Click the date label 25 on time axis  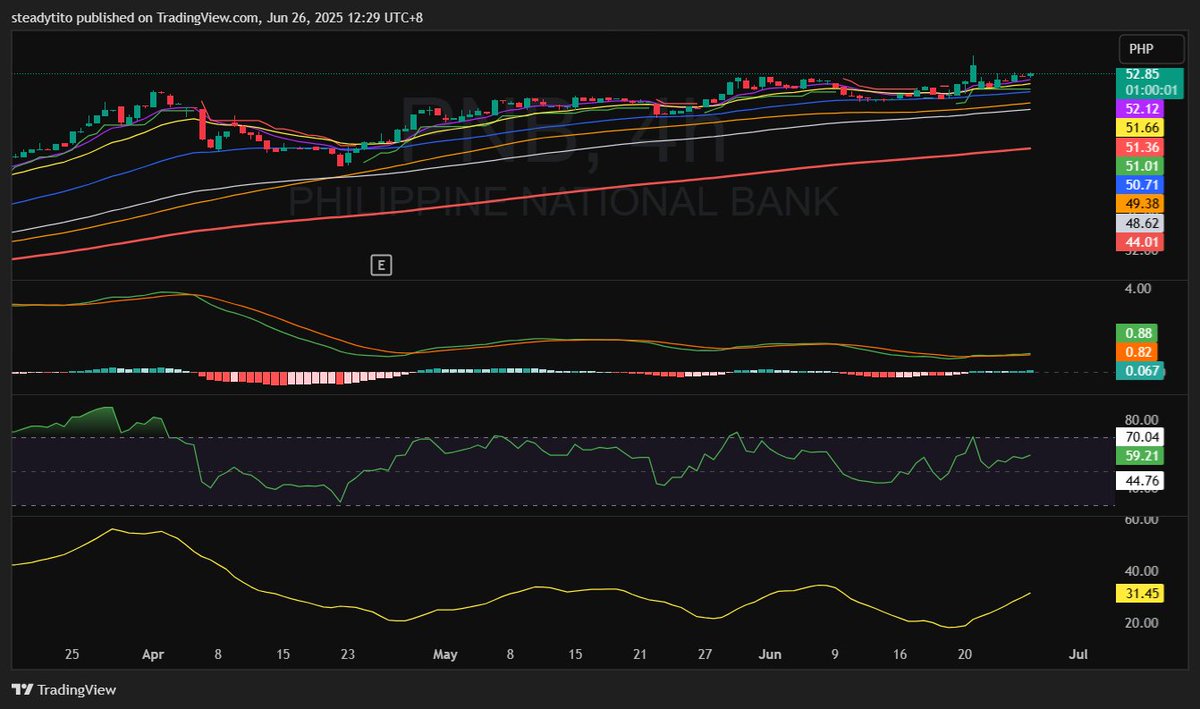72,654
